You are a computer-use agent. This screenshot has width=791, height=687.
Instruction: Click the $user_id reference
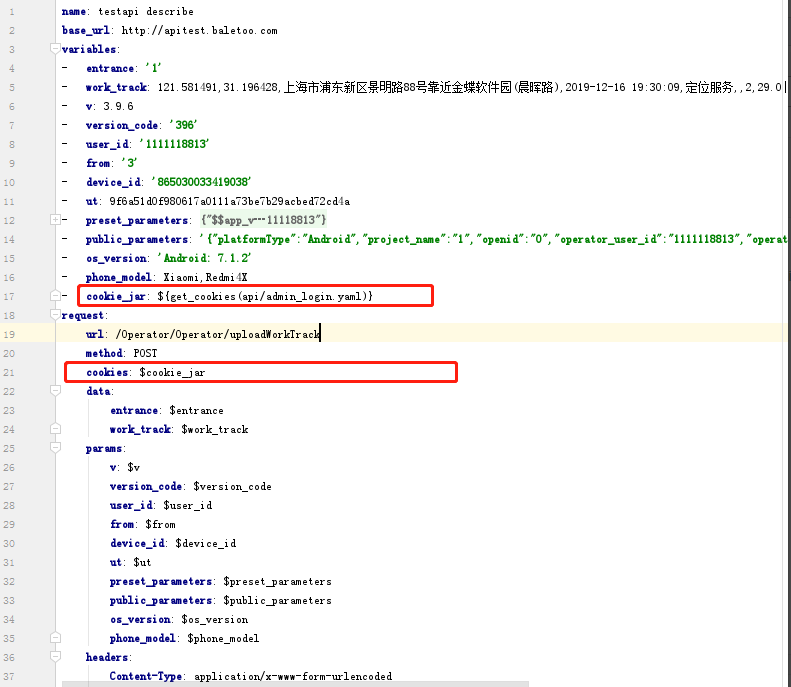click(x=188, y=505)
